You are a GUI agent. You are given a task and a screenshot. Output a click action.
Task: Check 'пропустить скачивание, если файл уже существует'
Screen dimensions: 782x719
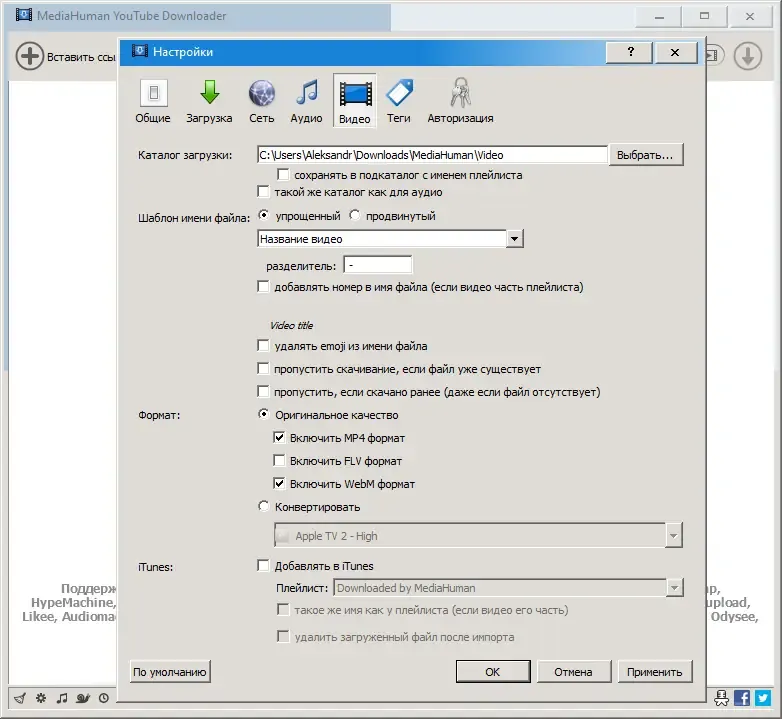tap(263, 369)
